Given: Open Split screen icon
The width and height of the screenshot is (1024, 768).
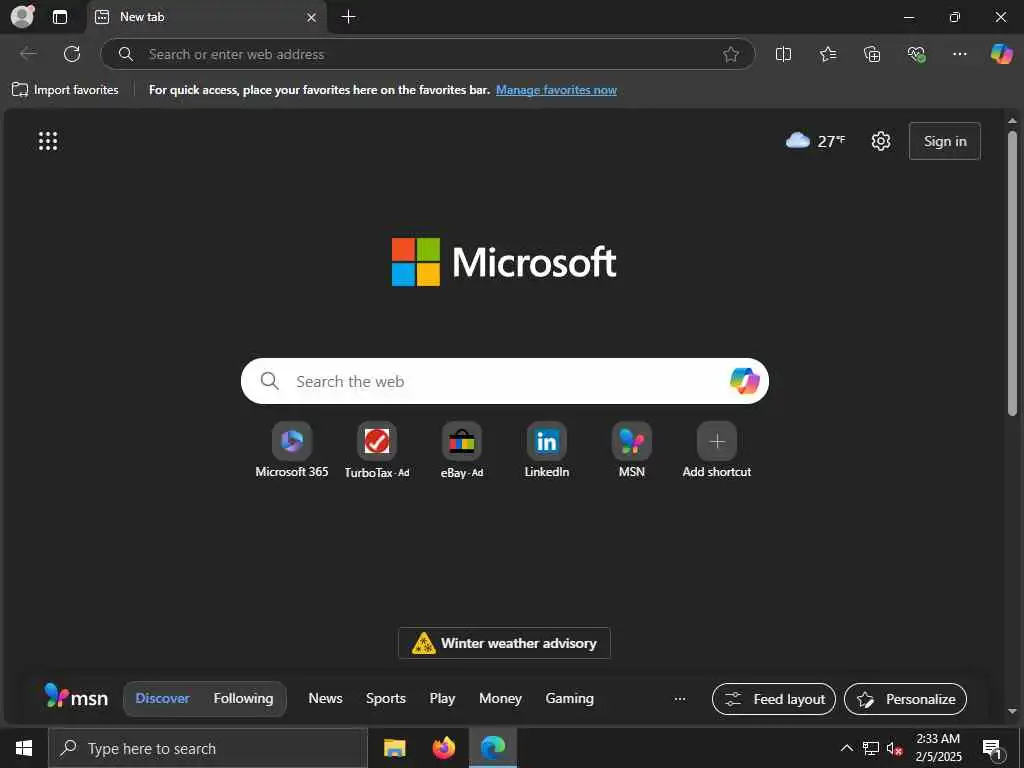Looking at the screenshot, I should (783, 54).
